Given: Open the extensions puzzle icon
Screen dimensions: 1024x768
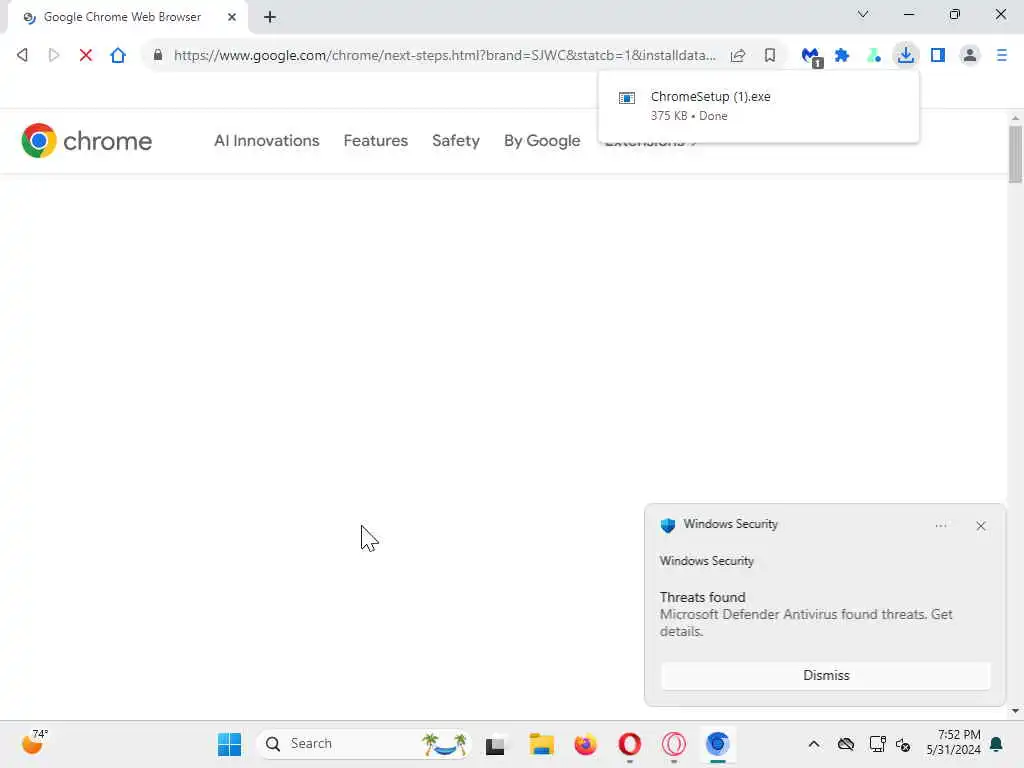Looking at the screenshot, I should 842,55.
